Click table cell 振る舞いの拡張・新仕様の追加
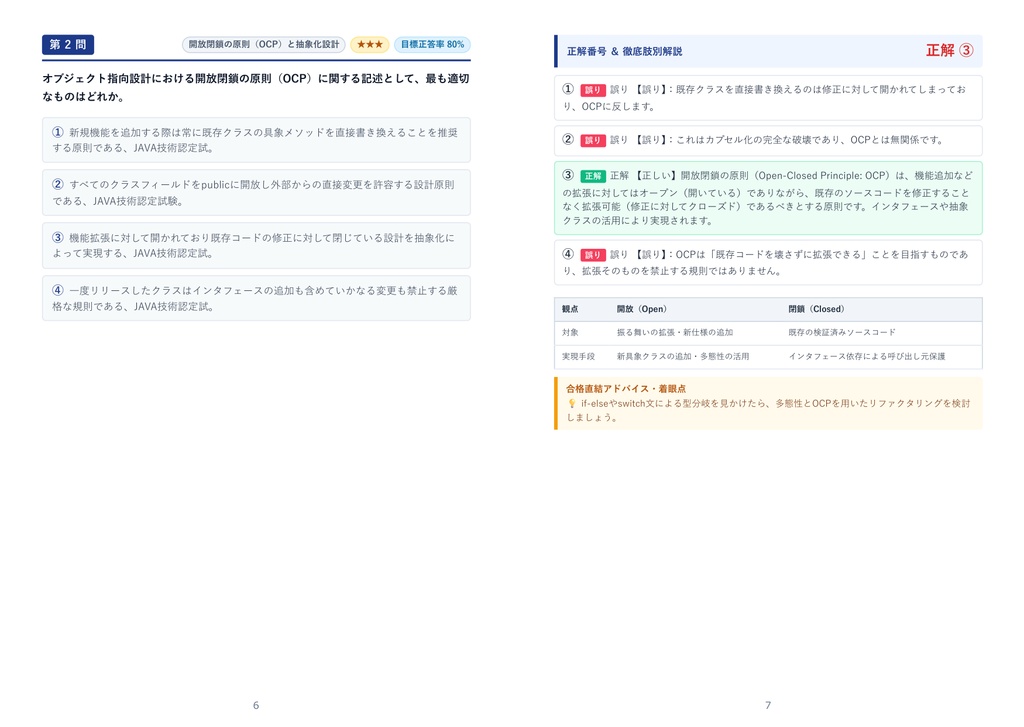Viewport: 1024px width, 727px height. [675, 332]
